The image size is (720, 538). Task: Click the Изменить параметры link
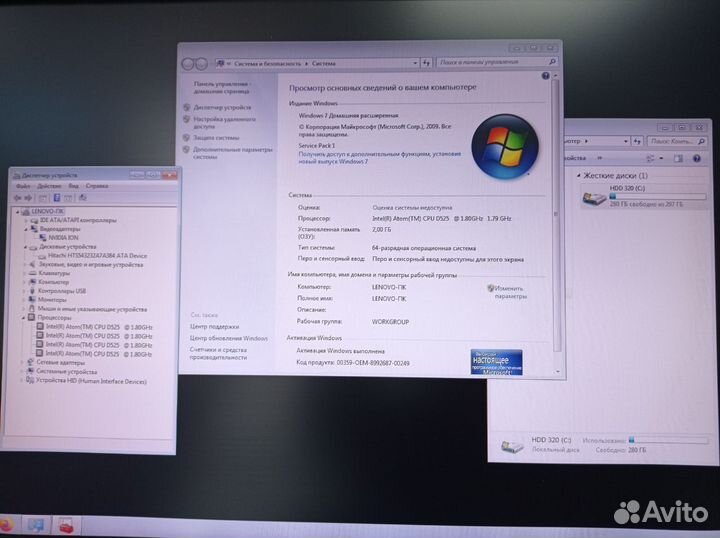click(510, 292)
